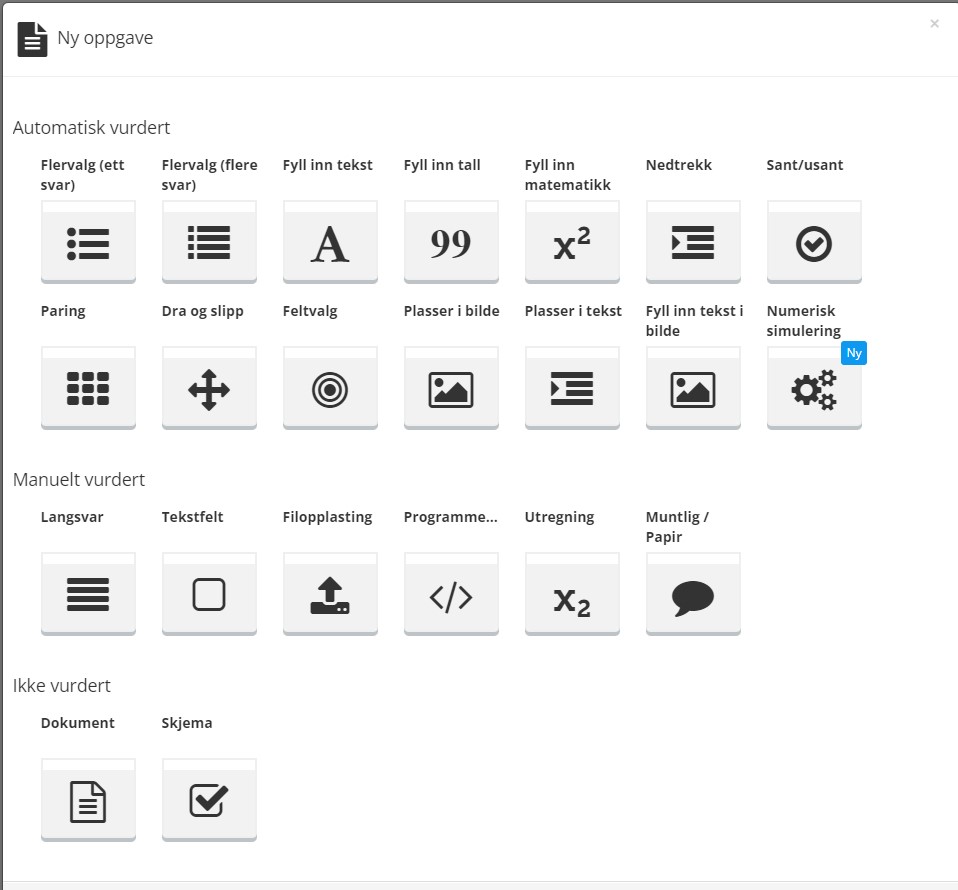
Task: Select the Nedtrekk question type tile
Action: tap(693, 242)
